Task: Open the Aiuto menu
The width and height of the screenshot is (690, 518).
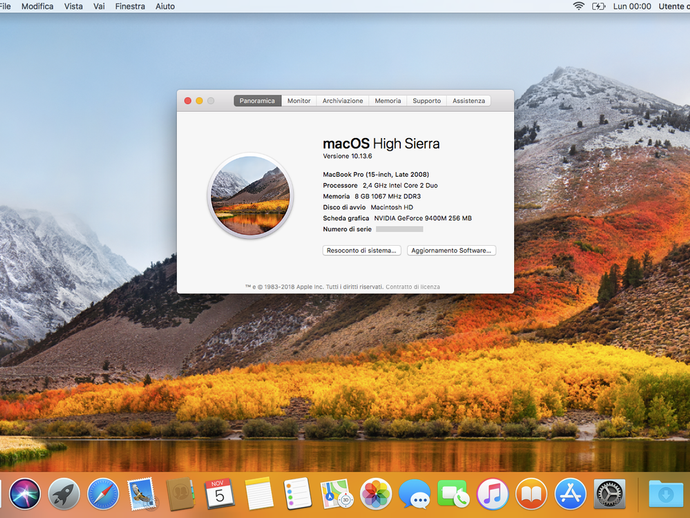Action: click(165, 6)
